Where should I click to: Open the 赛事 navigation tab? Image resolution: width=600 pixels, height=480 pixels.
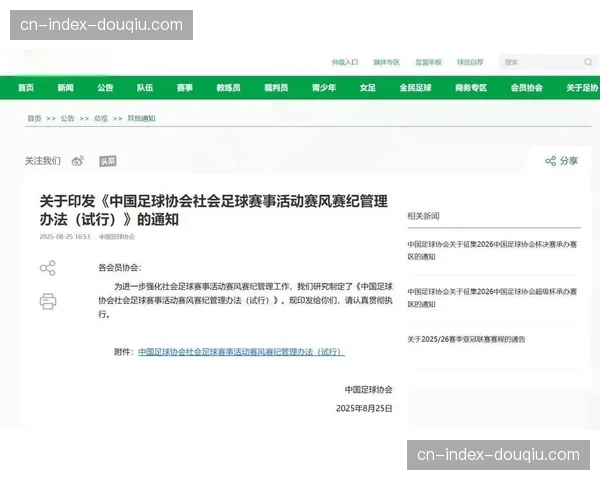coord(185,88)
